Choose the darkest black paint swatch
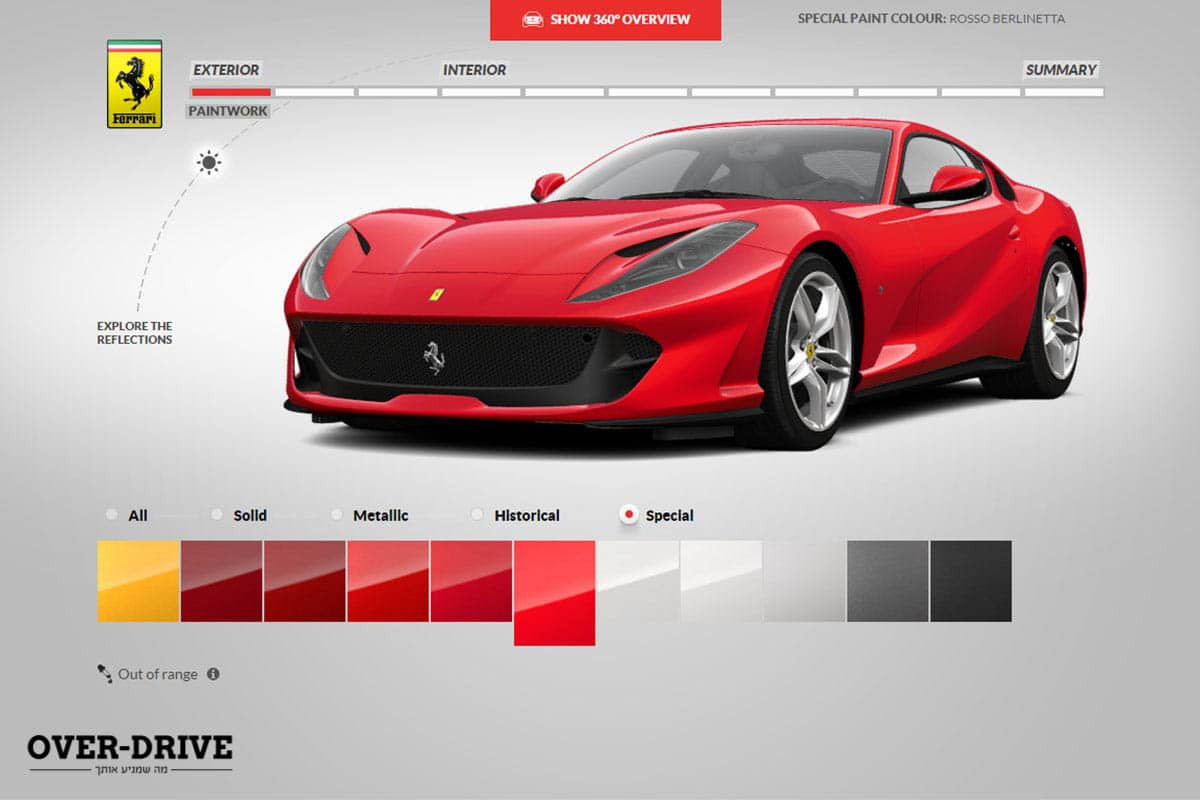The image size is (1200, 800). click(970, 581)
